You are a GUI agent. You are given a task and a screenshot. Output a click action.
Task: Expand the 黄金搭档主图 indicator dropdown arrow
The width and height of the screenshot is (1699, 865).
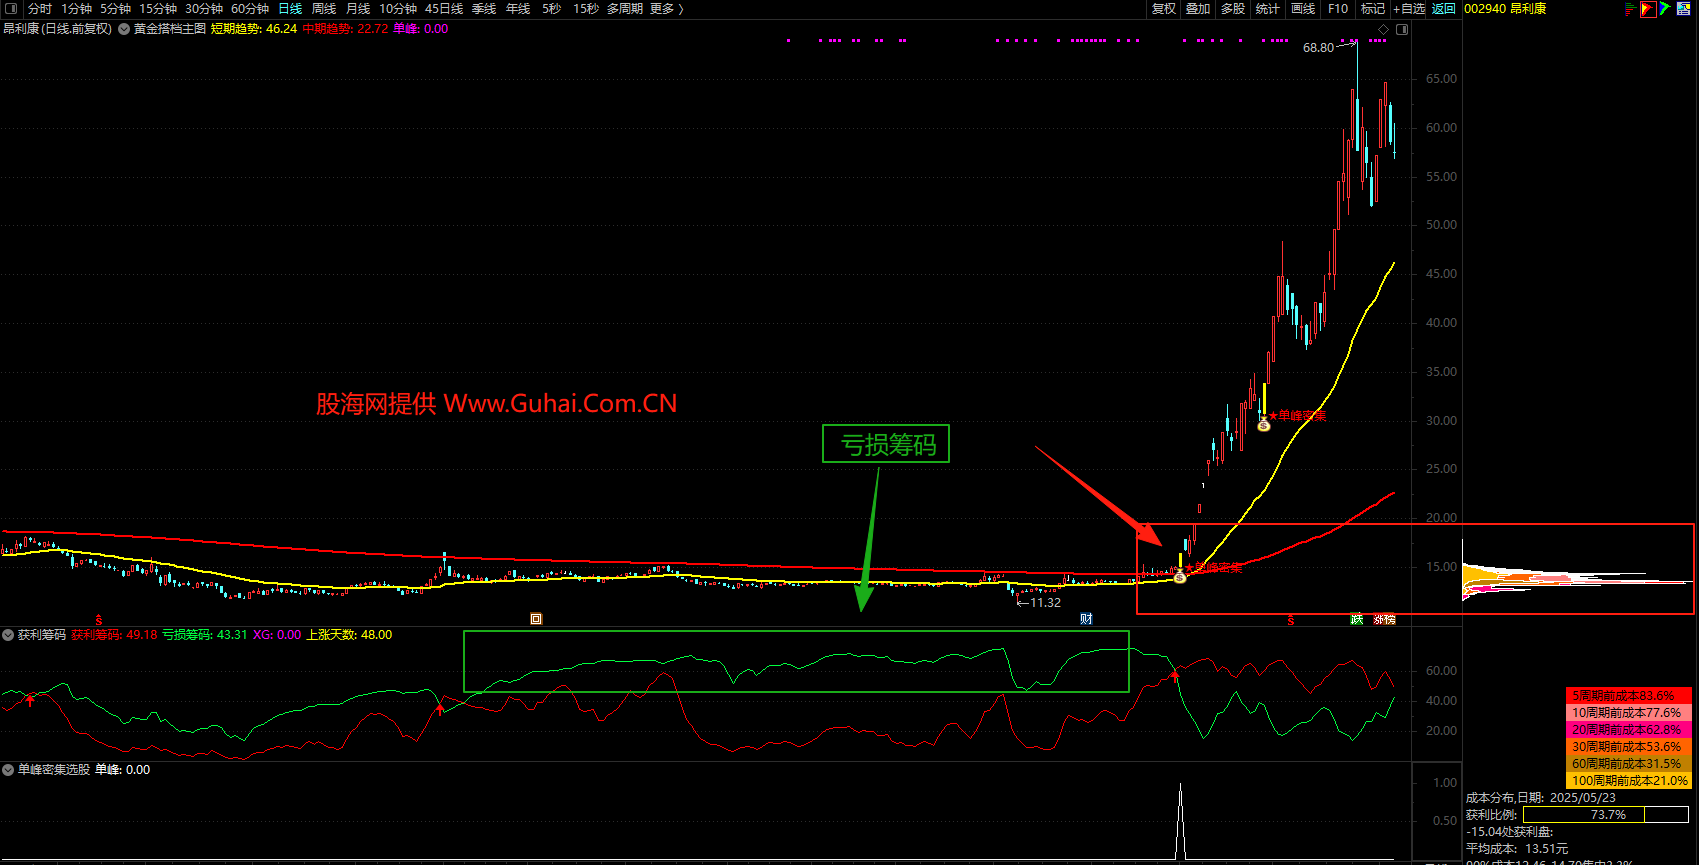pyautogui.click(x=124, y=29)
